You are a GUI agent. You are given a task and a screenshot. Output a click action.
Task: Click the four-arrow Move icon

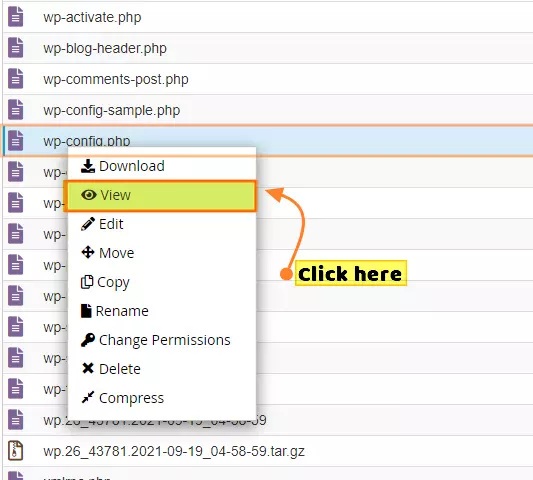pos(88,253)
